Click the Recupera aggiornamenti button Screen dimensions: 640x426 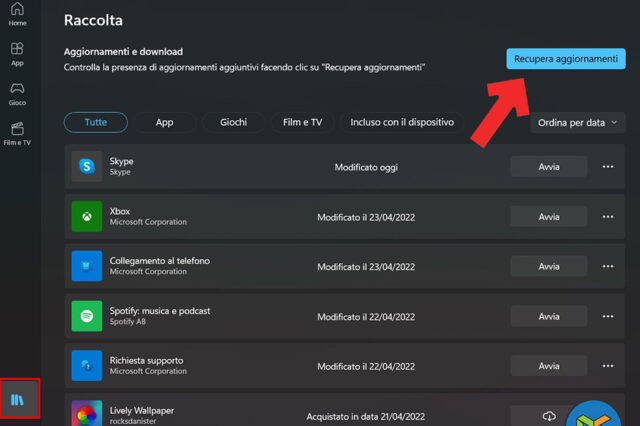point(565,59)
